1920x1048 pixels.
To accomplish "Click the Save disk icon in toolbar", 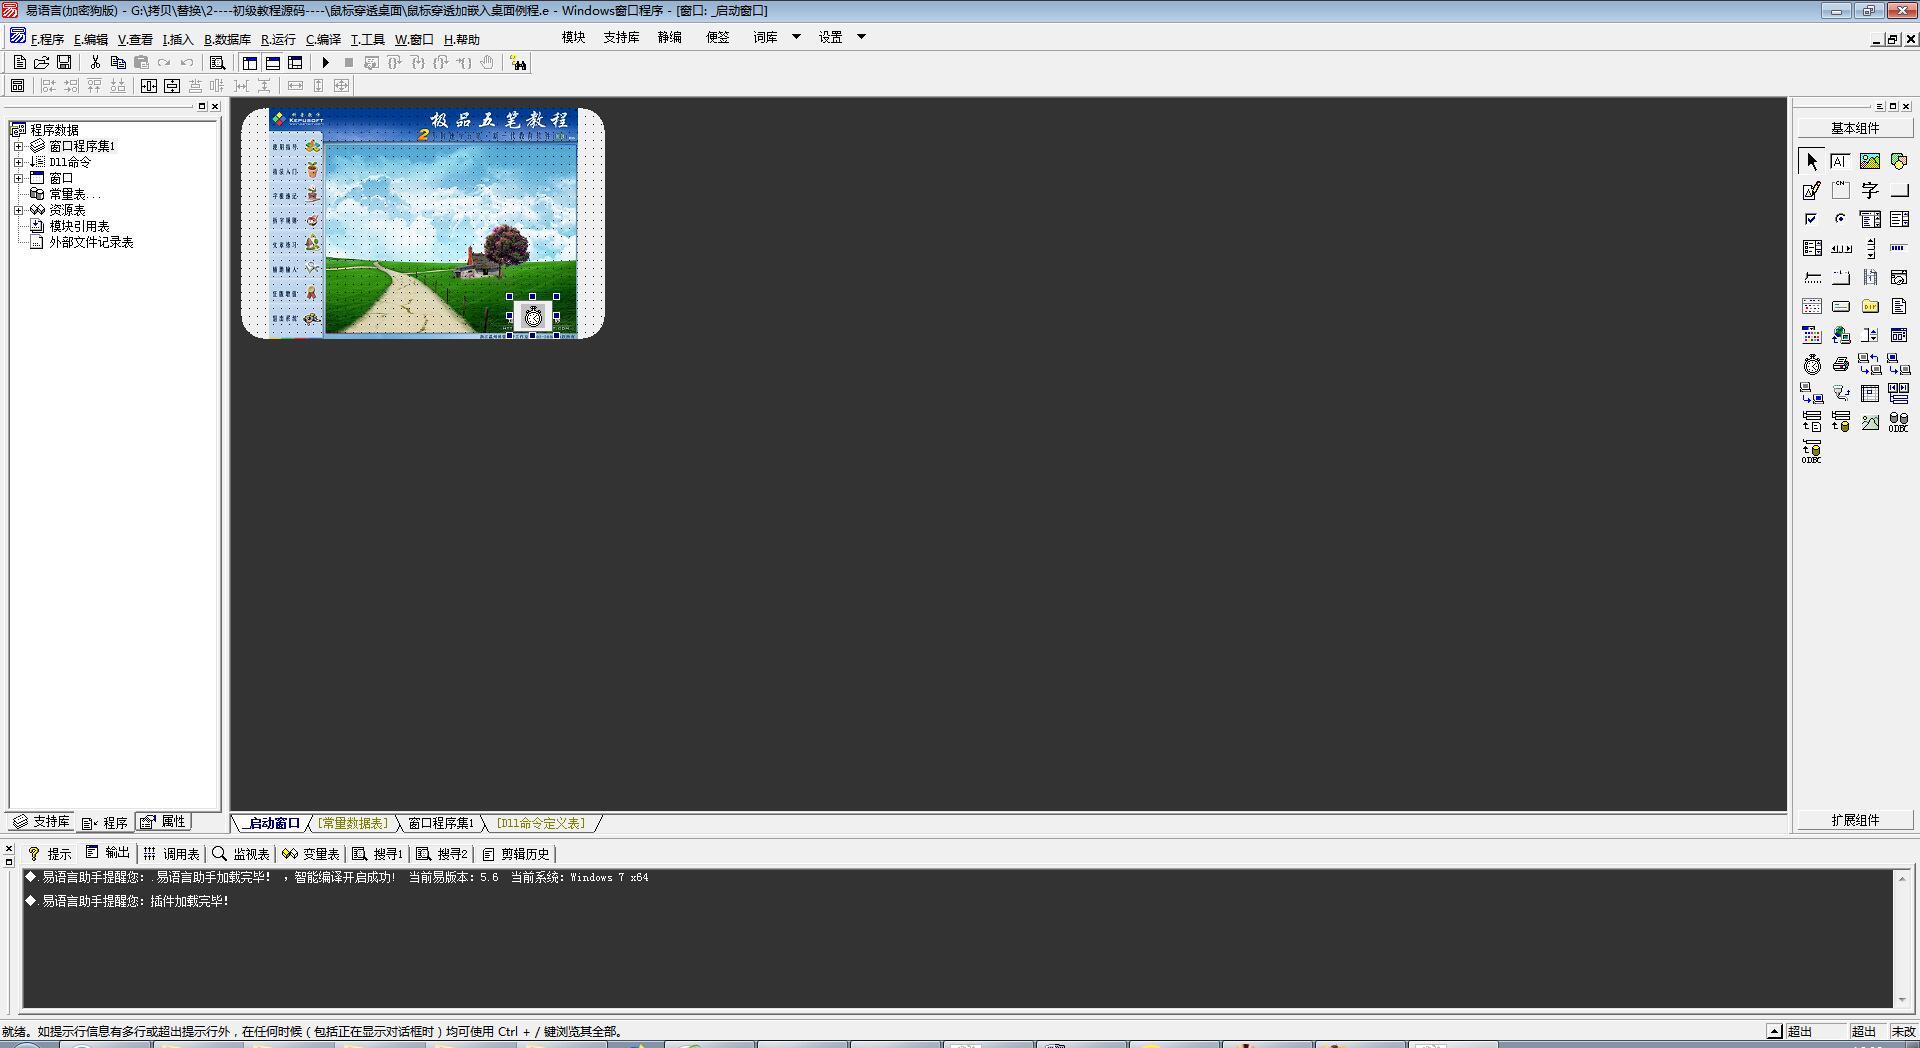I will (64, 63).
